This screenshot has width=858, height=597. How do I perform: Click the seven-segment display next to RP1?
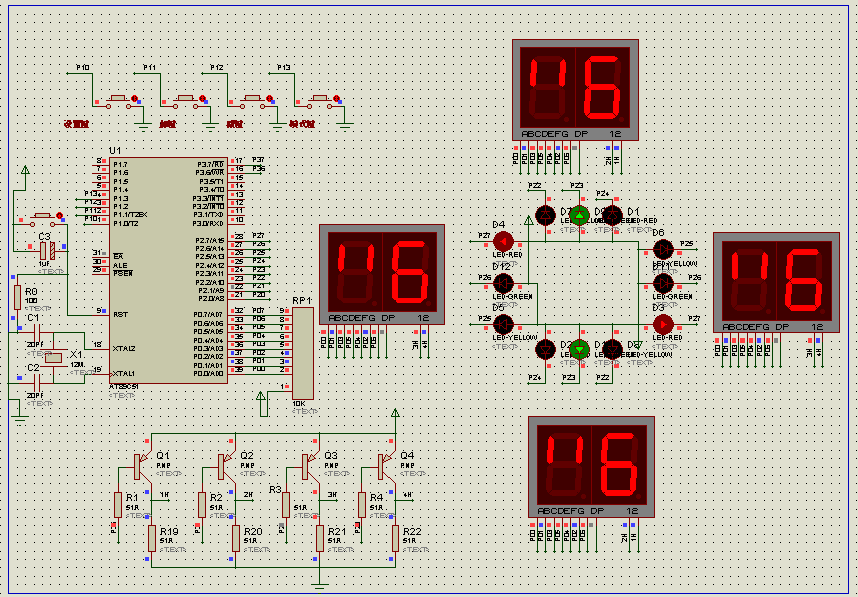tap(382, 275)
